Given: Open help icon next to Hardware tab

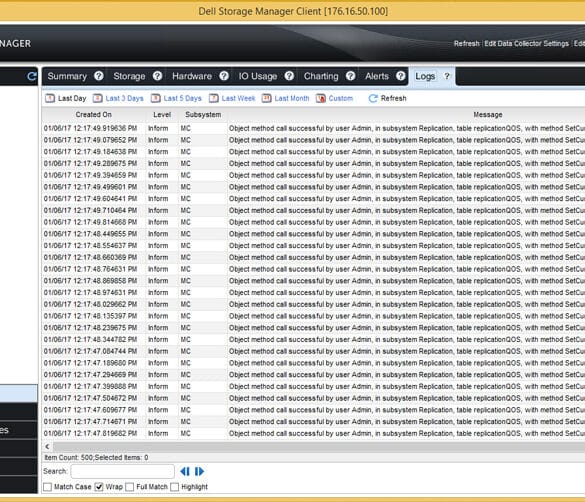Looking at the screenshot, I should pyautogui.click(x=224, y=76).
